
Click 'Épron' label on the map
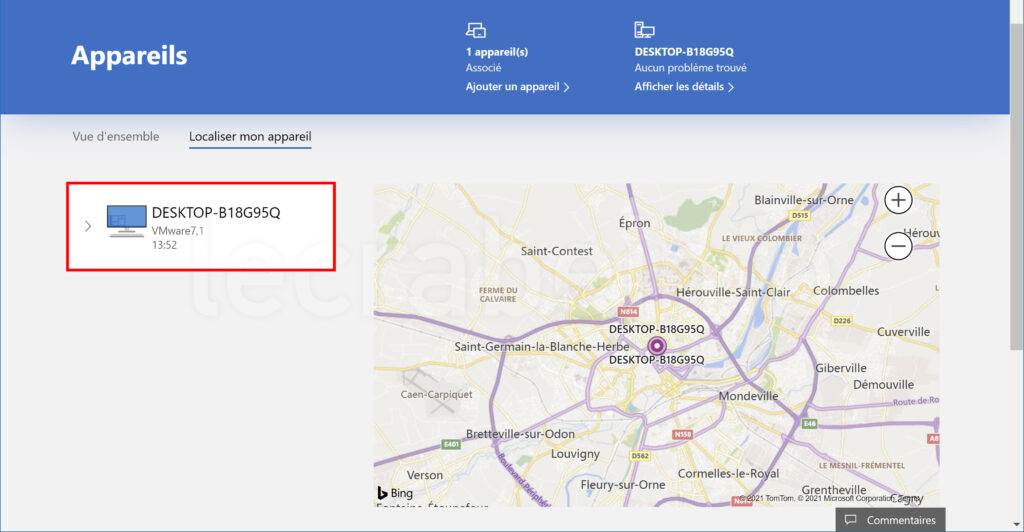point(634,223)
